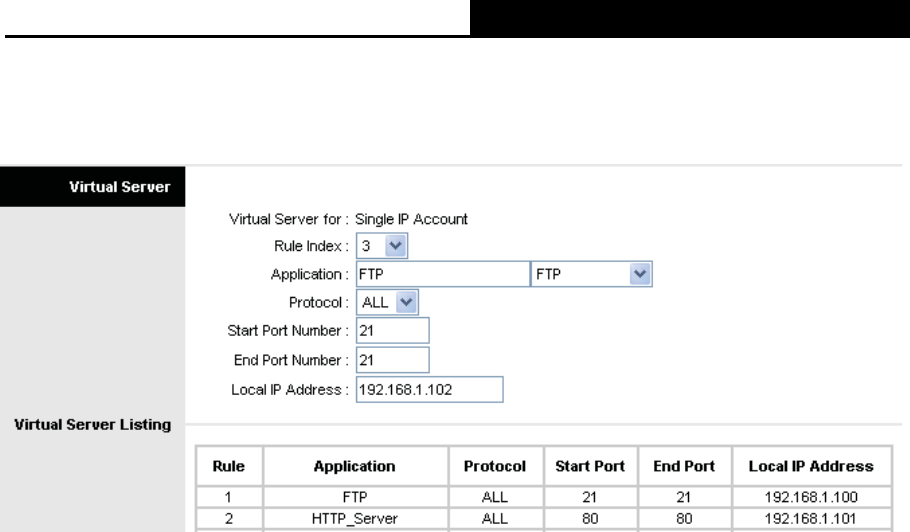This screenshot has height=532, width=910.
Task: Select the FTP cell in rule 1
Action: point(355,497)
